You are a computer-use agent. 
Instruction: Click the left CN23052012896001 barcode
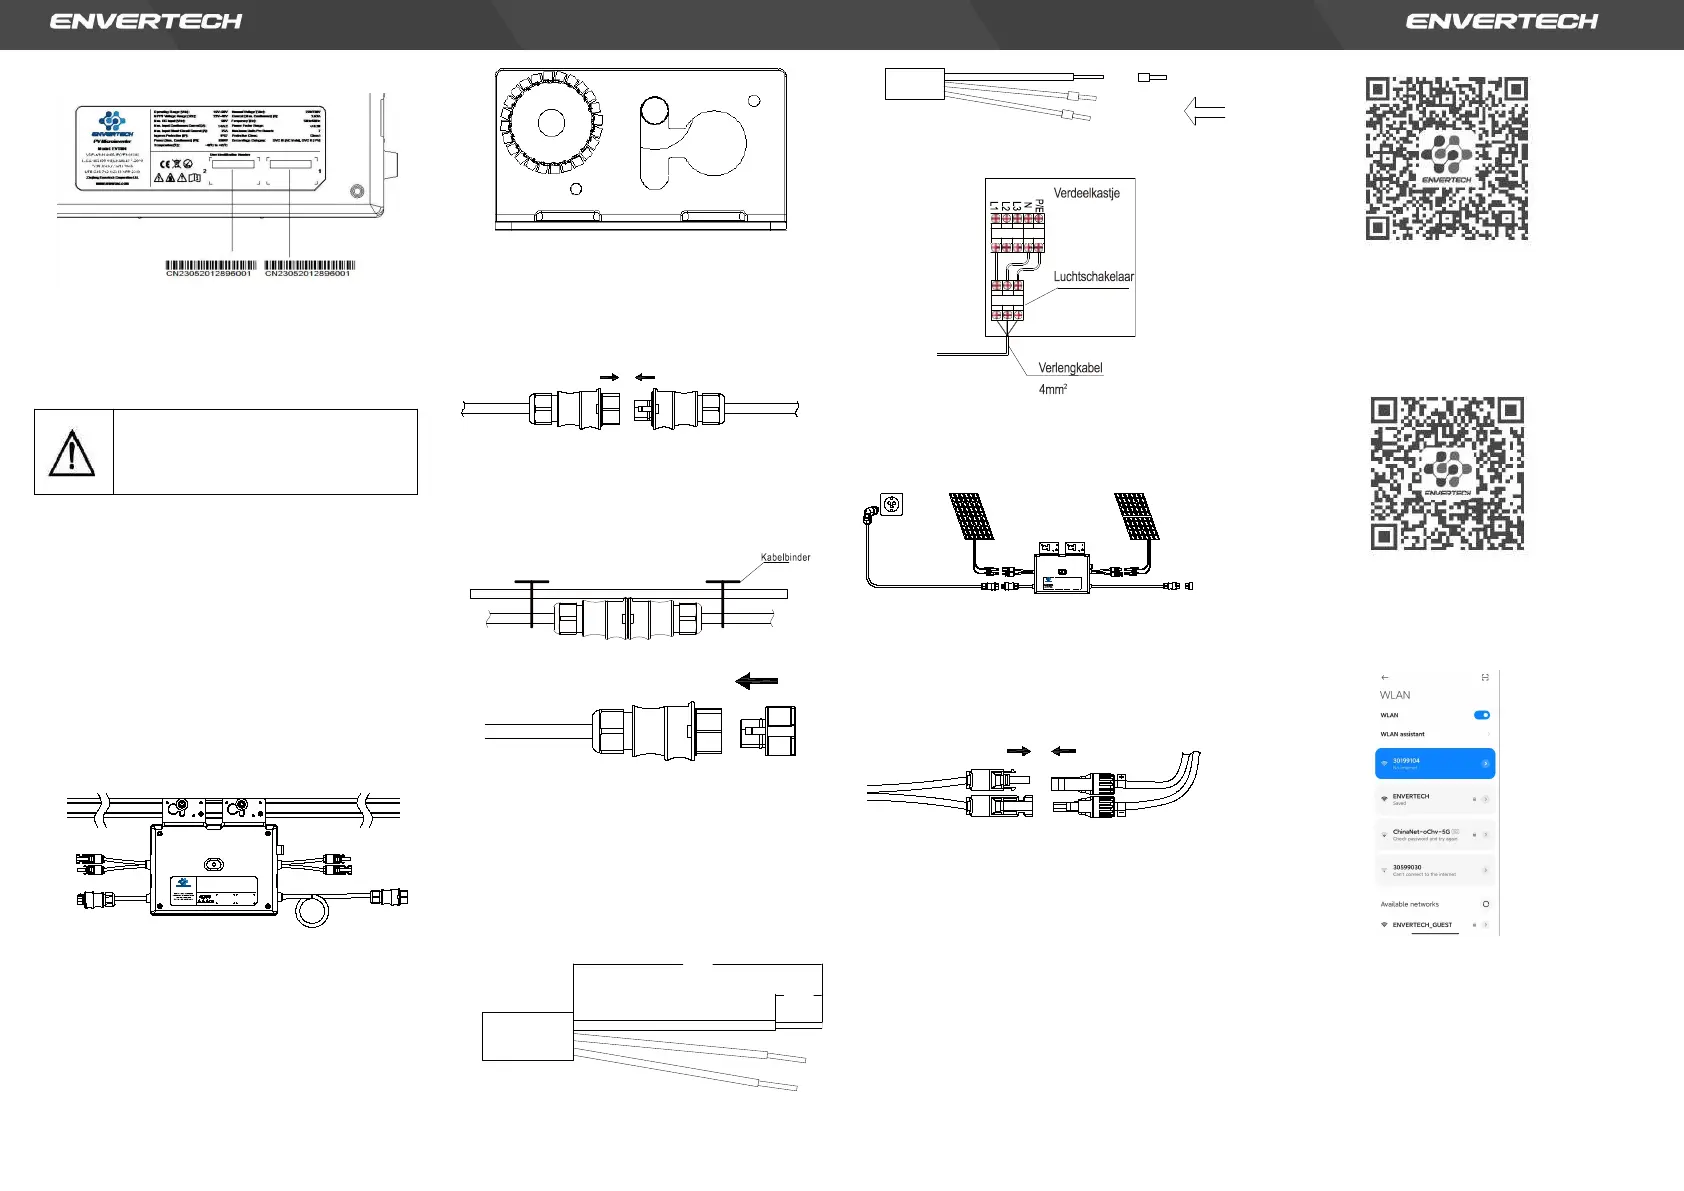pyautogui.click(x=209, y=268)
